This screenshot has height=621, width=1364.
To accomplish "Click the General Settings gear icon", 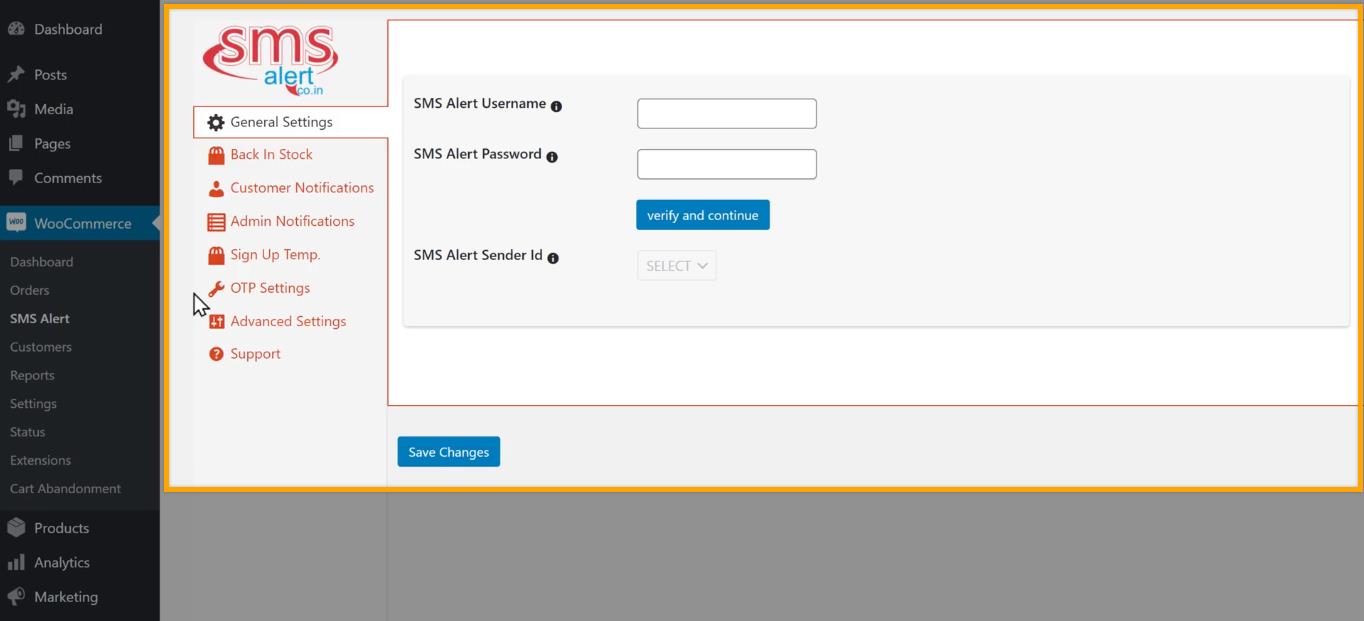I will pos(215,122).
